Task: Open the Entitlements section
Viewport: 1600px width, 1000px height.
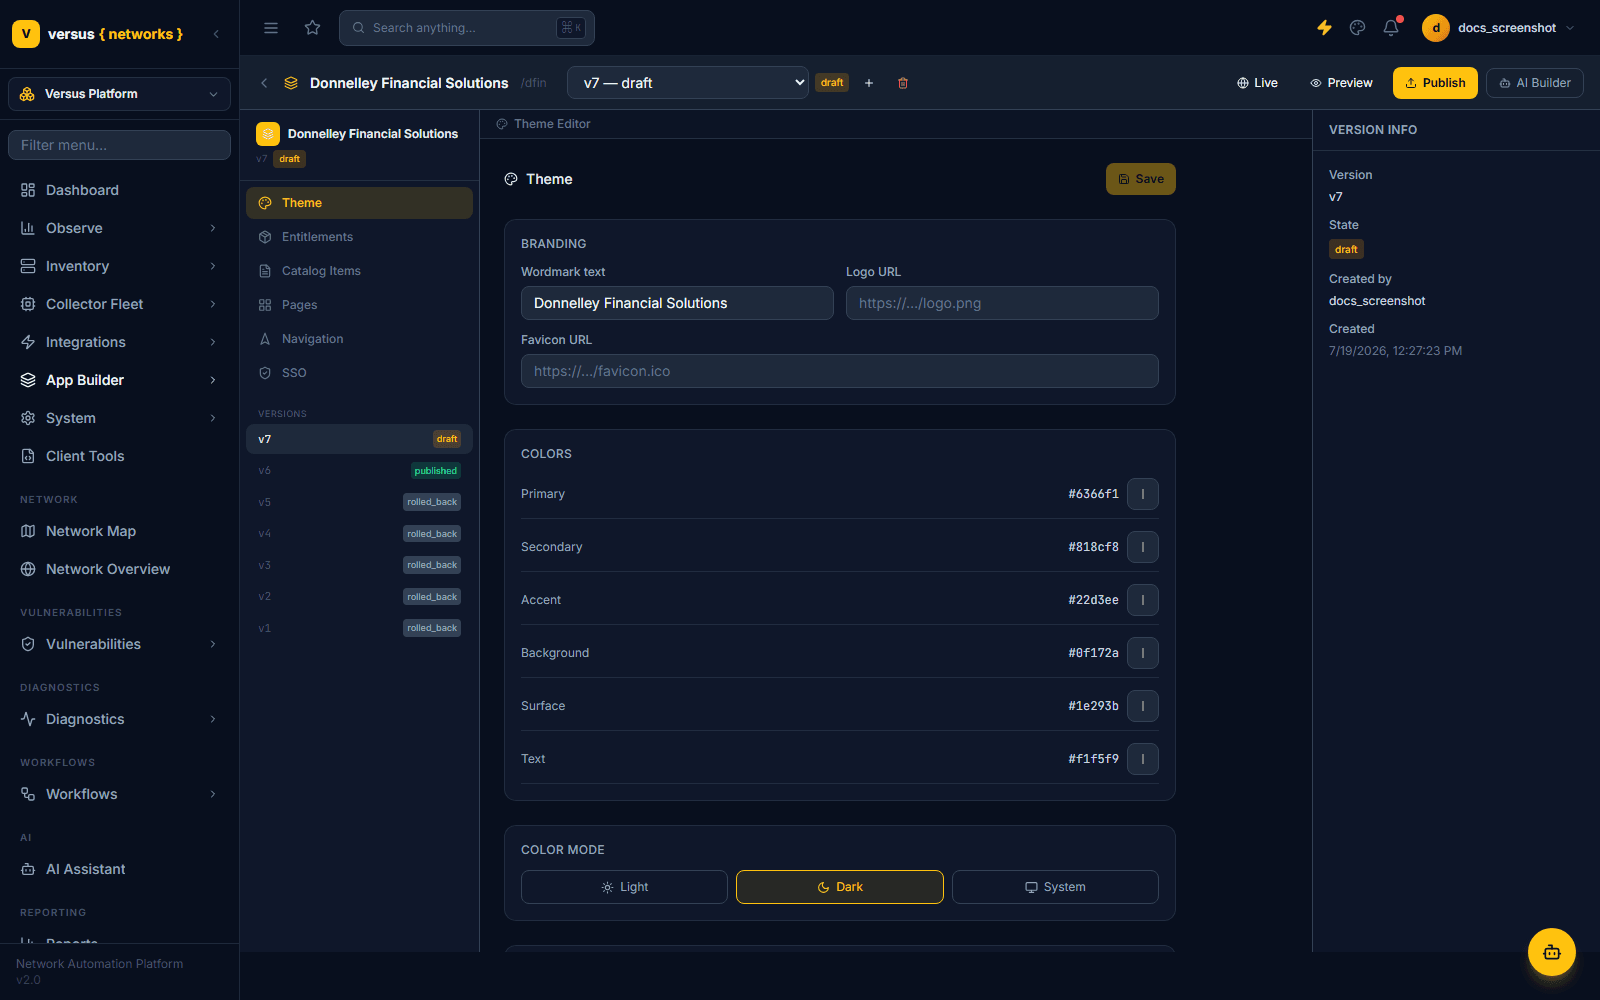Action: [x=359, y=237]
